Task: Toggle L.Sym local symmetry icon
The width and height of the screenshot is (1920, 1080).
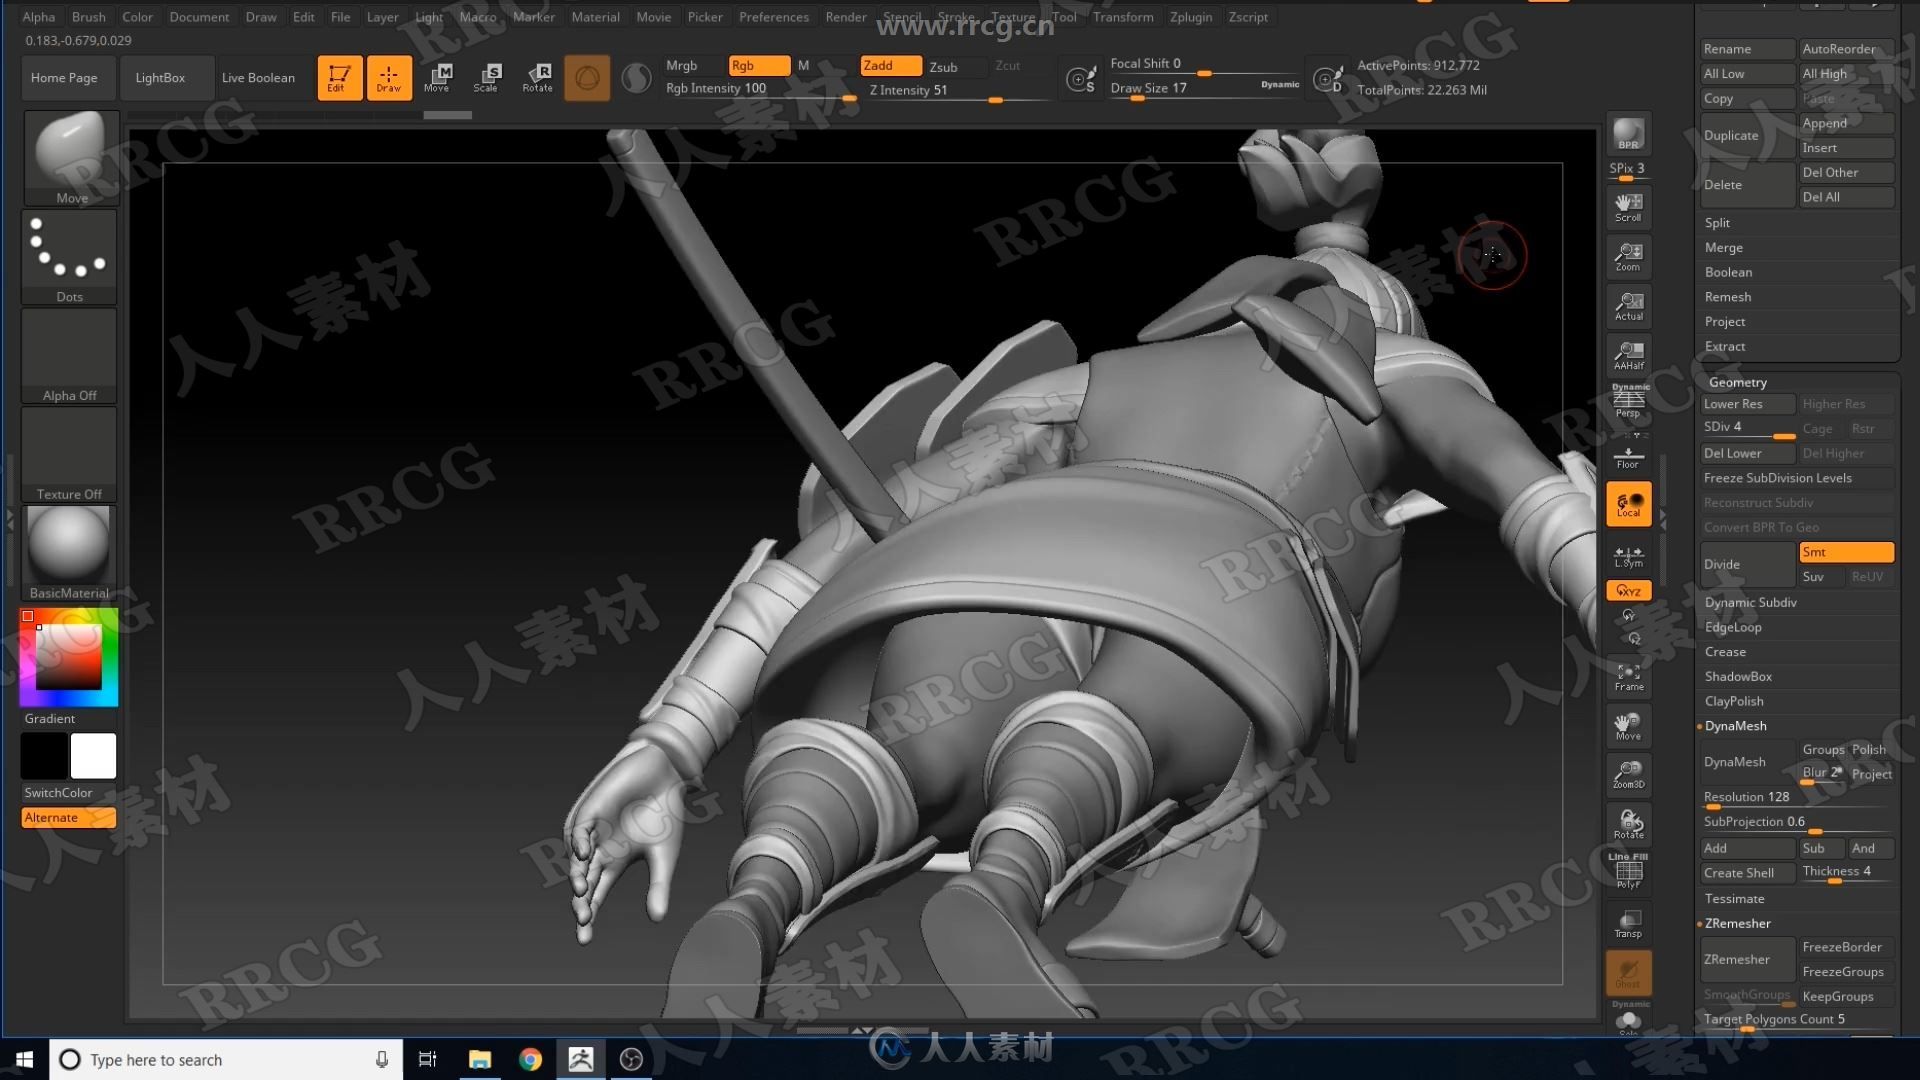Action: tap(1628, 556)
